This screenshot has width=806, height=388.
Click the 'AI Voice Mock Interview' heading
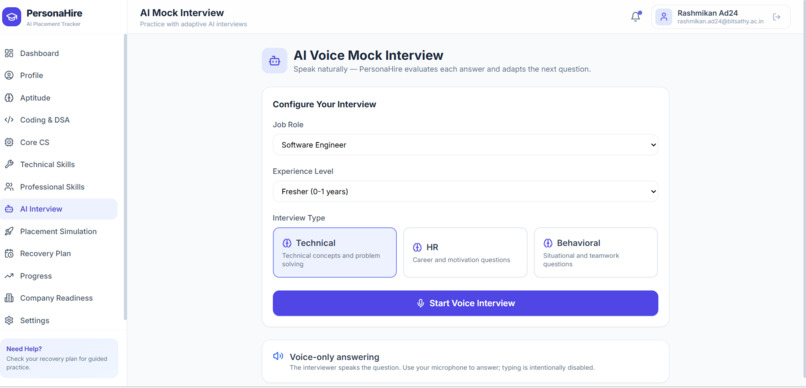click(x=368, y=55)
